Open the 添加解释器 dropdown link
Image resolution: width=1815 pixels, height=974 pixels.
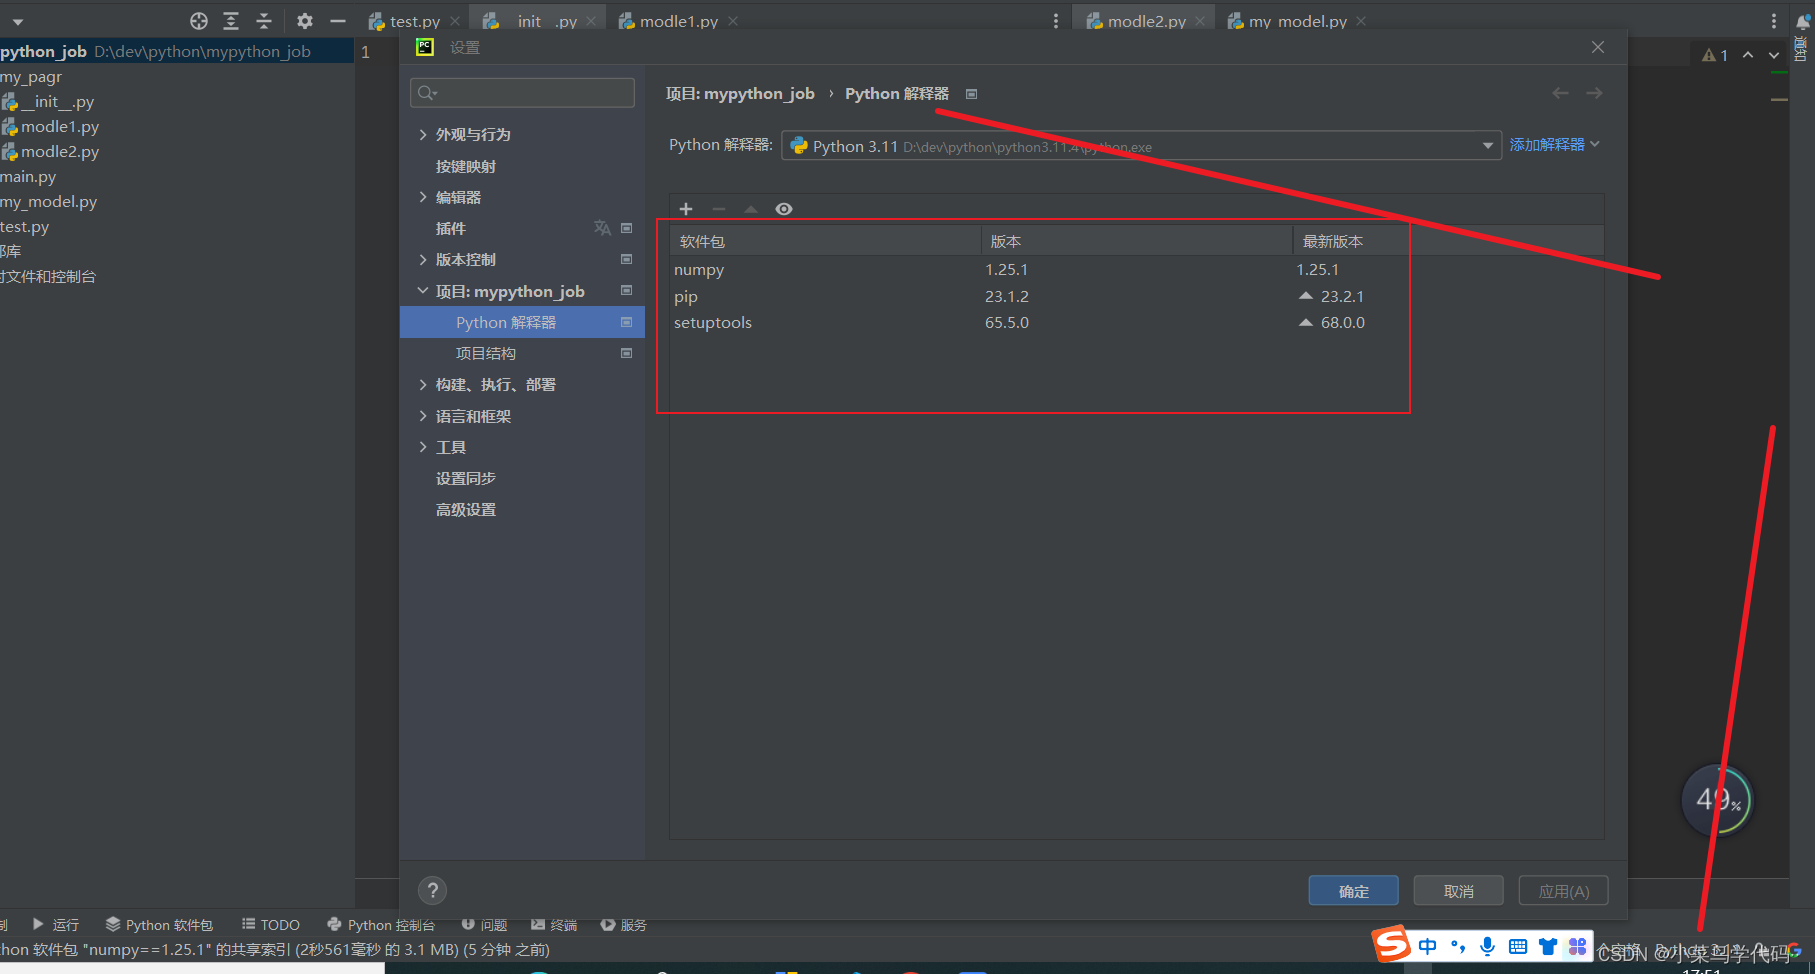coord(1555,145)
